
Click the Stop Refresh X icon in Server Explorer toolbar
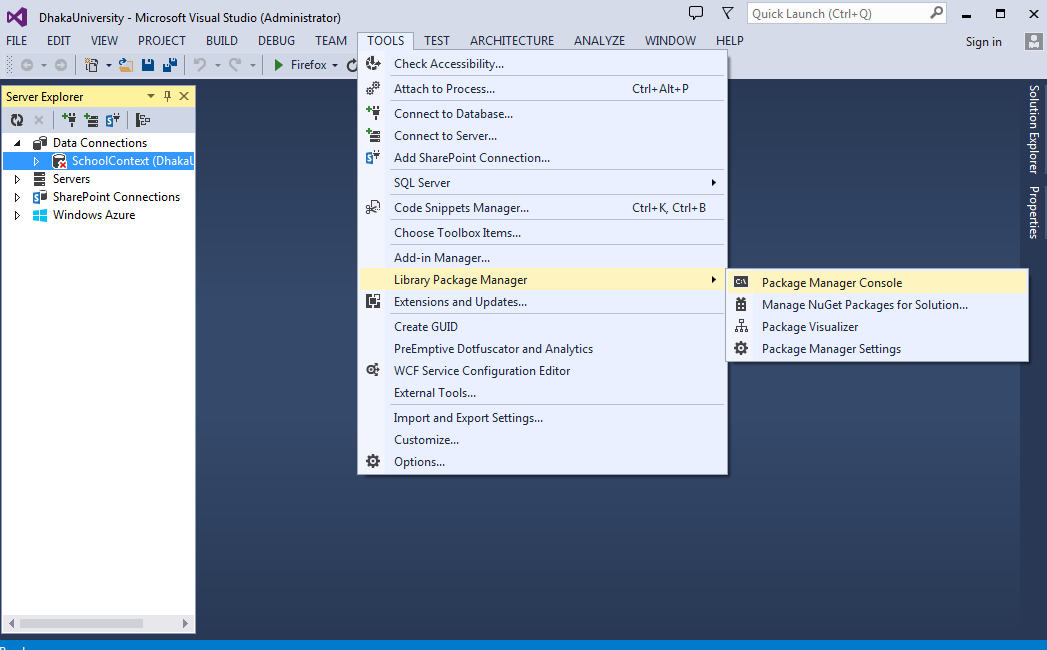39,120
